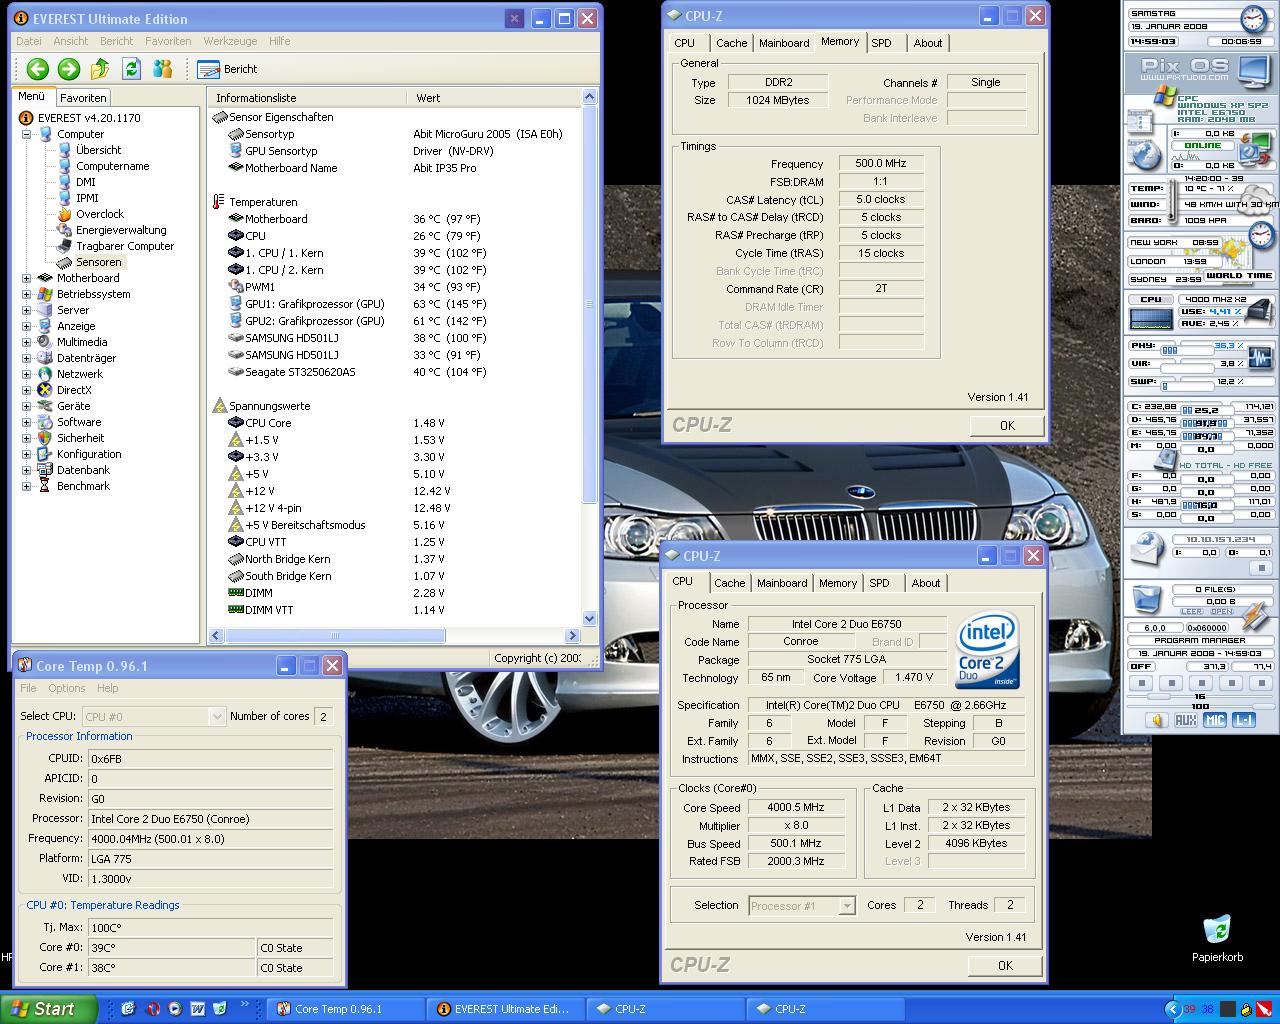Screen dimensions: 1280x1024
Task: Click the folder up-level icon in EVEREST
Action: pyautogui.click(x=100, y=69)
